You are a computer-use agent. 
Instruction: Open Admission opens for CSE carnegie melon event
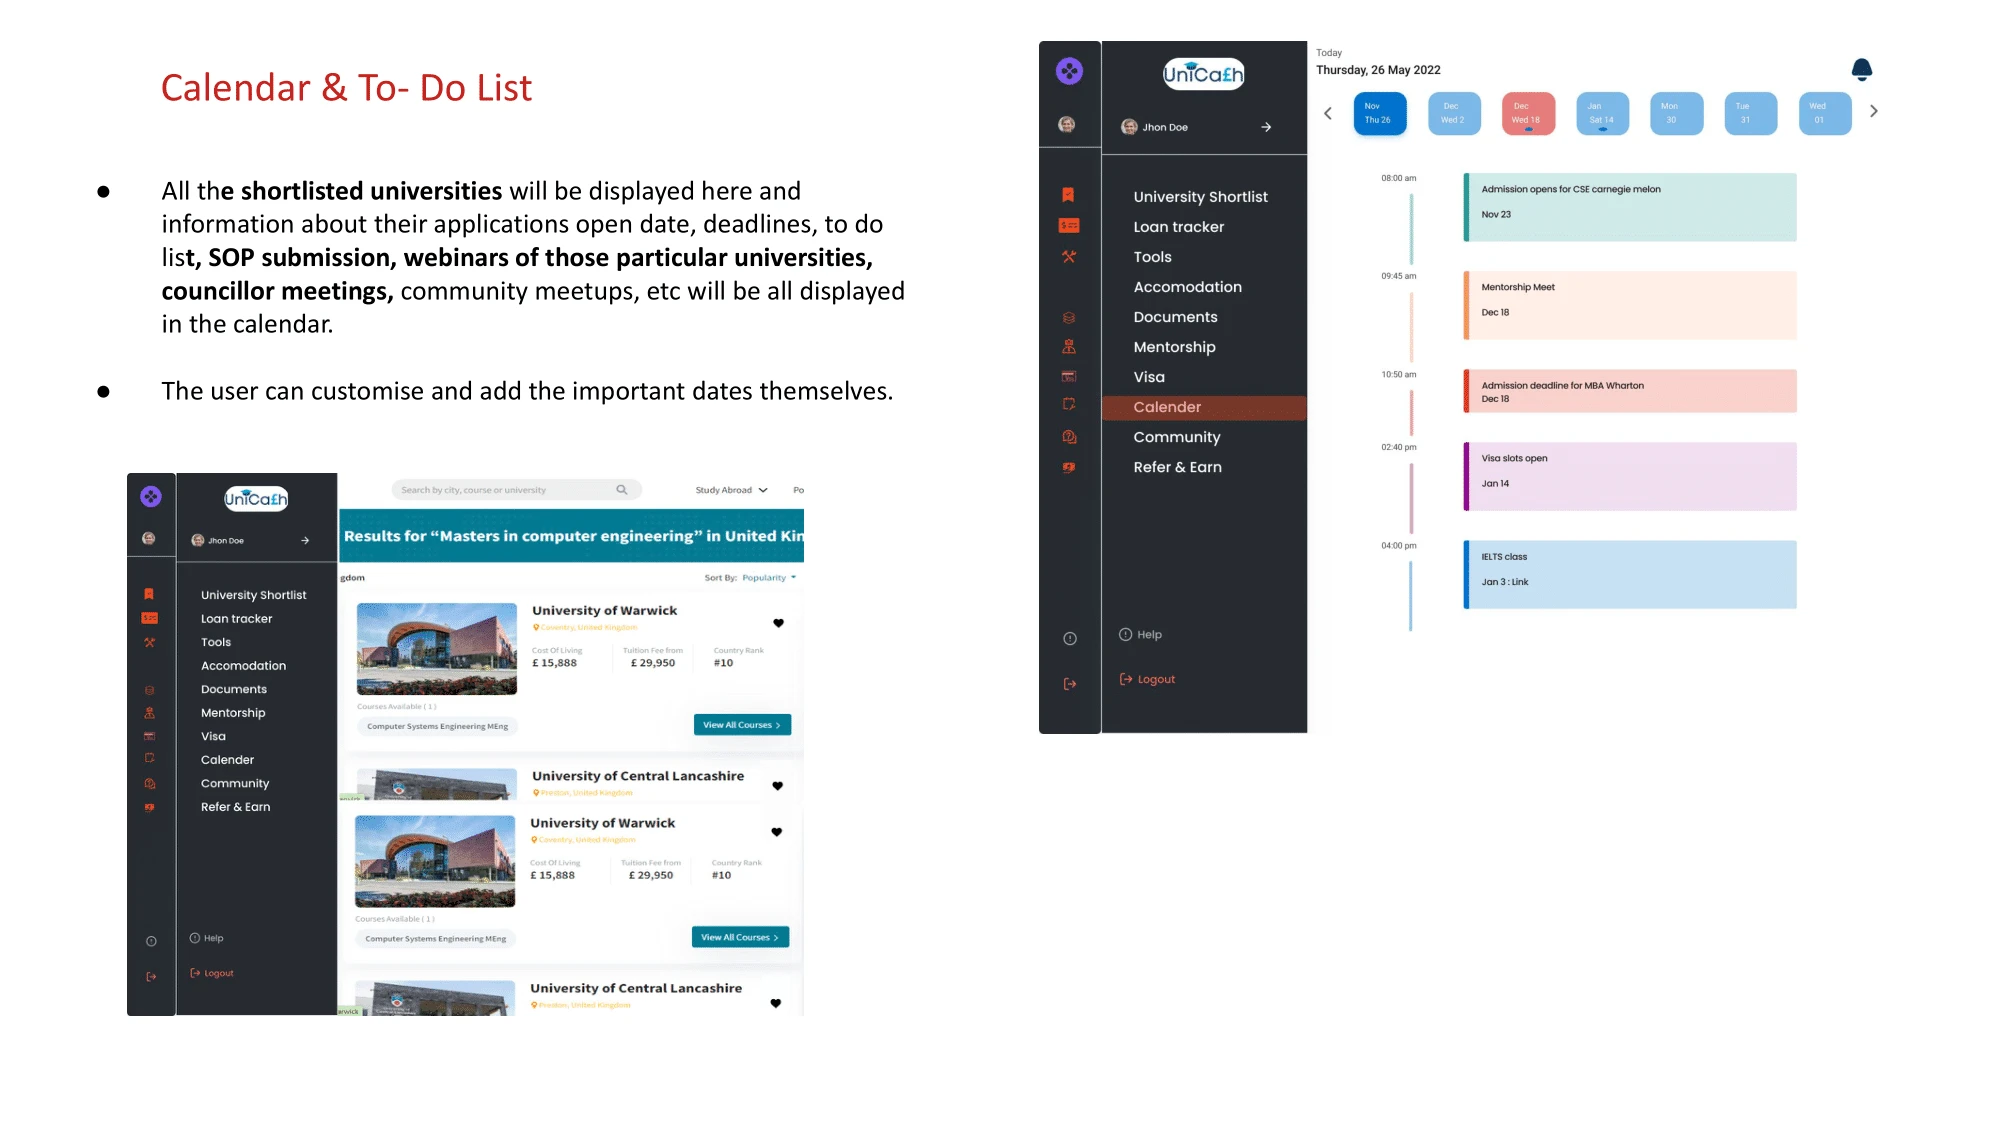1630,207
